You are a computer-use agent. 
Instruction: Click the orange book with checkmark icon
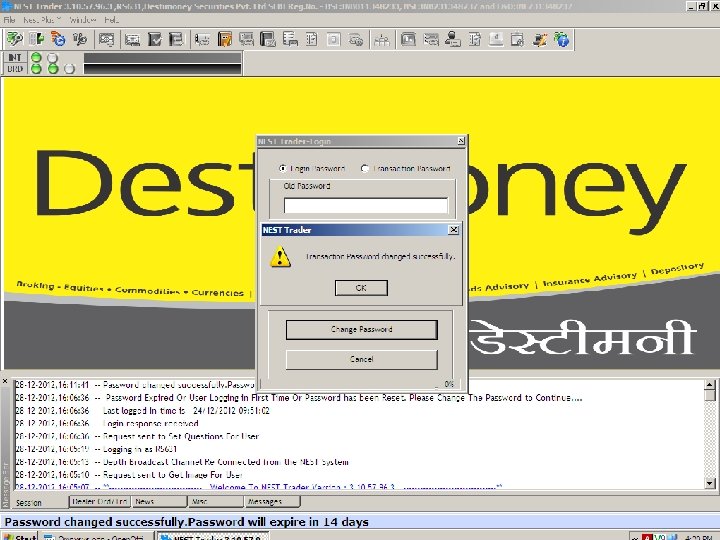(x=225, y=39)
